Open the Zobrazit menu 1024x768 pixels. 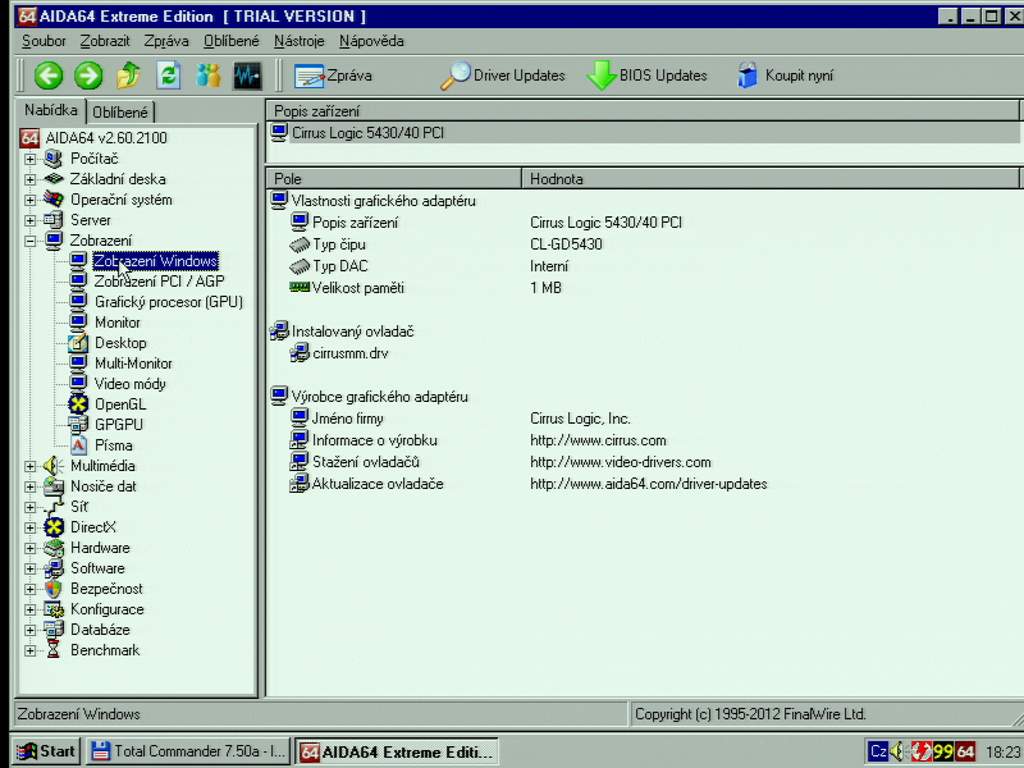coord(104,41)
